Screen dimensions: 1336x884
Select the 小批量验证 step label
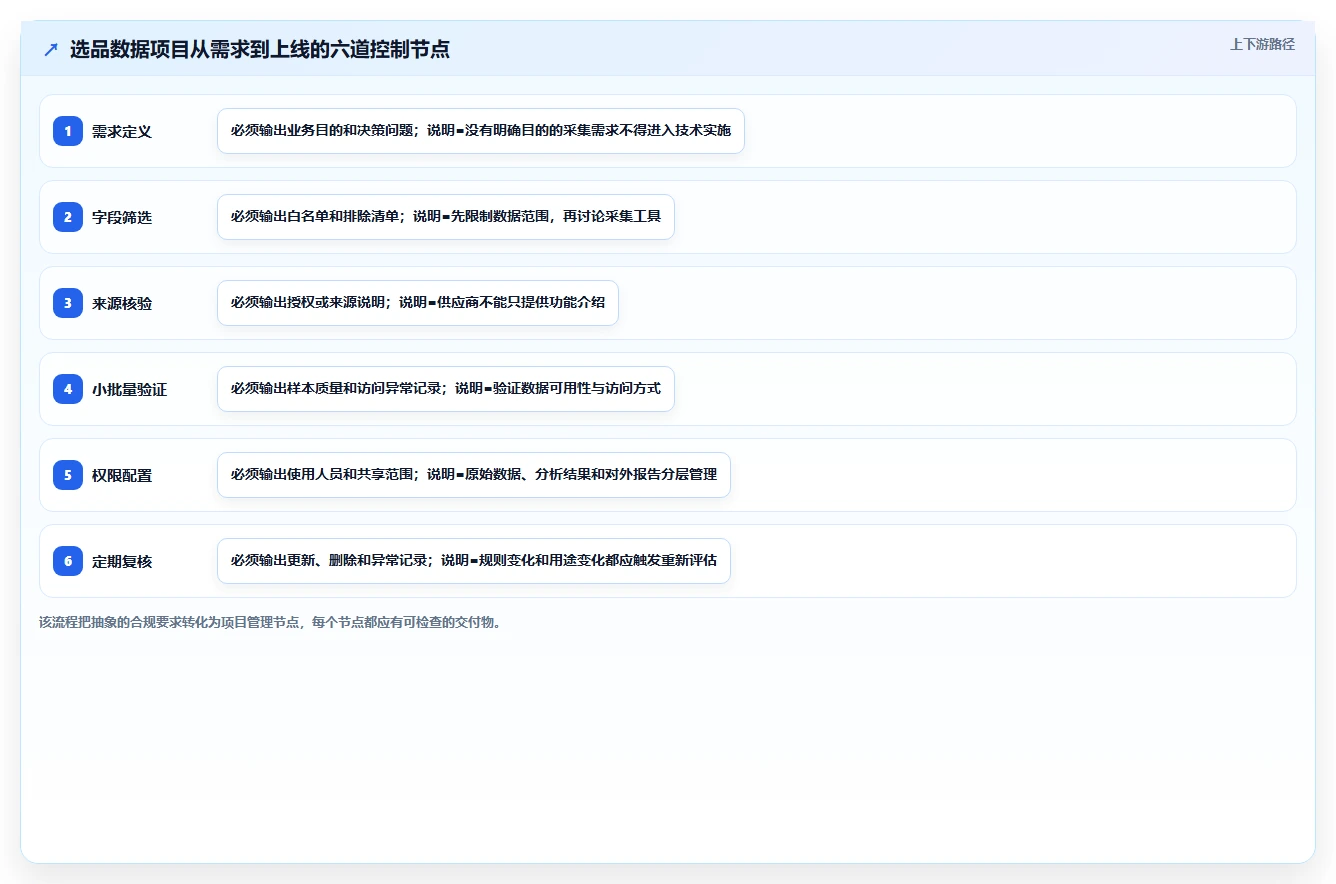130,389
